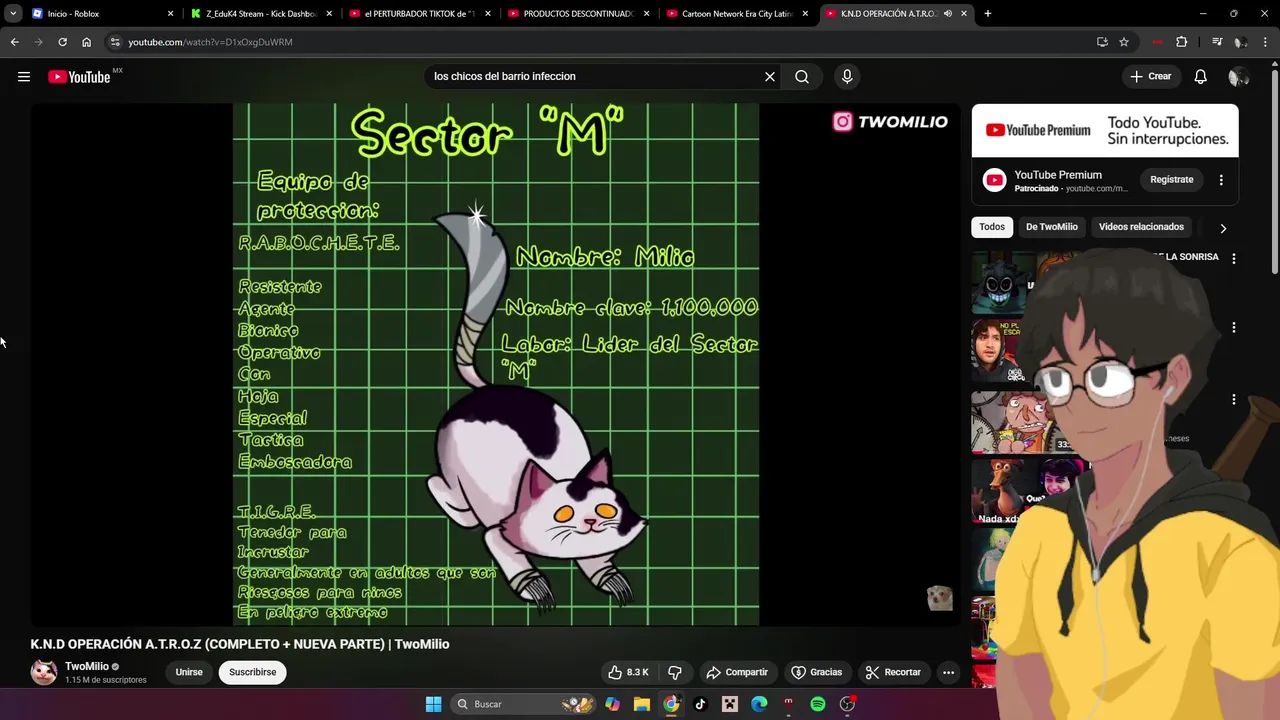View site information icon in address bar
This screenshot has height=720, width=1280.
tap(115, 42)
